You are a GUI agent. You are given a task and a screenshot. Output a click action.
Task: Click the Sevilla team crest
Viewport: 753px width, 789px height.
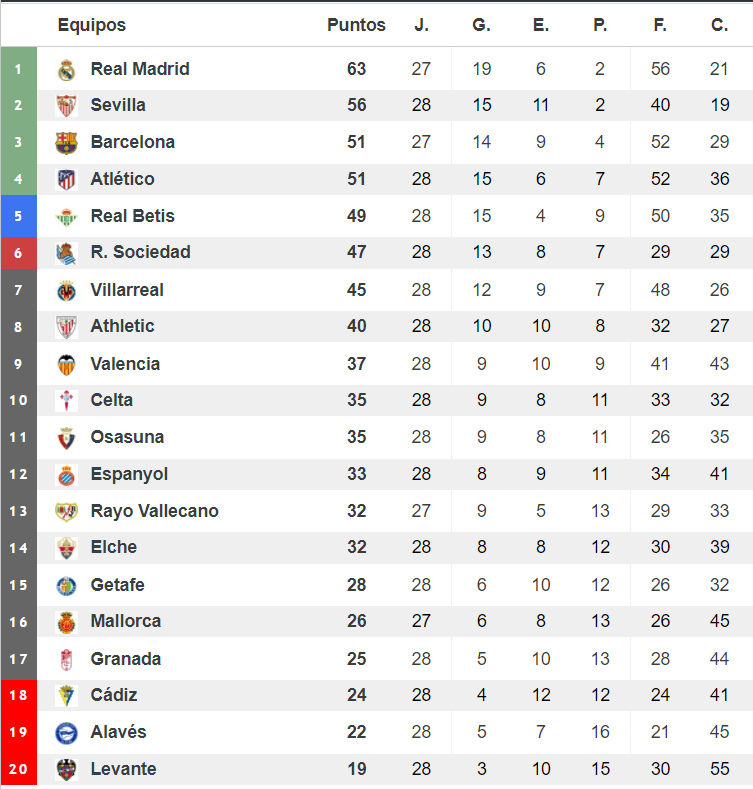tap(66, 106)
